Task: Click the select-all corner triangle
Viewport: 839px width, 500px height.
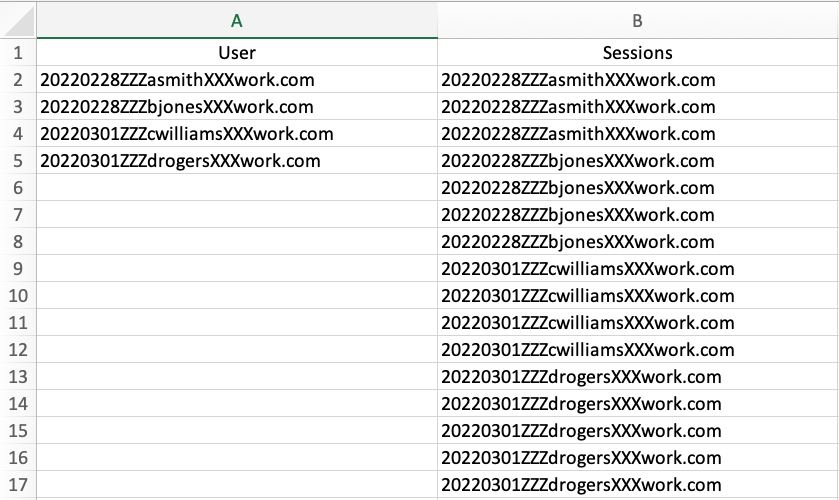Action: [18, 20]
